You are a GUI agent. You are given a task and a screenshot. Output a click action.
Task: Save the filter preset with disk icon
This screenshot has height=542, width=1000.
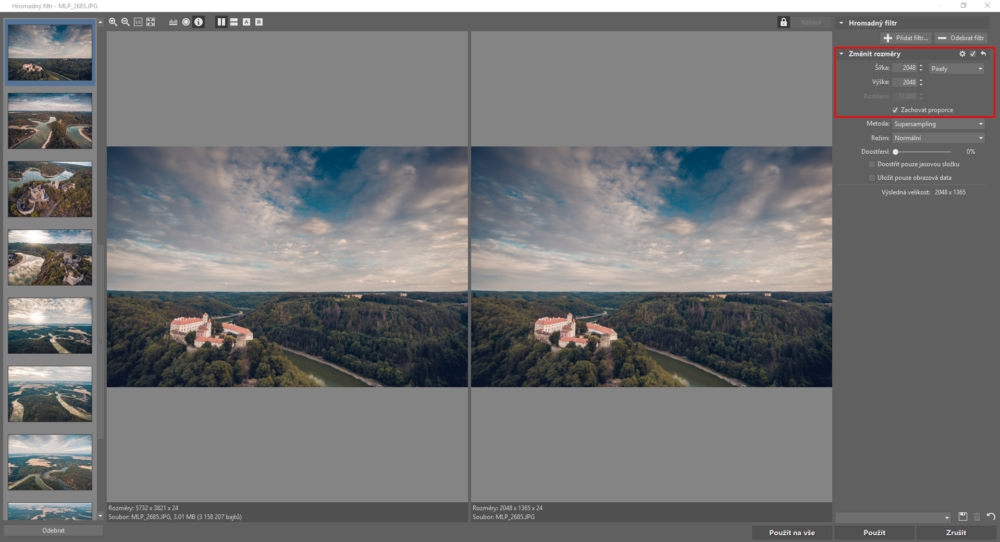[x=963, y=516]
